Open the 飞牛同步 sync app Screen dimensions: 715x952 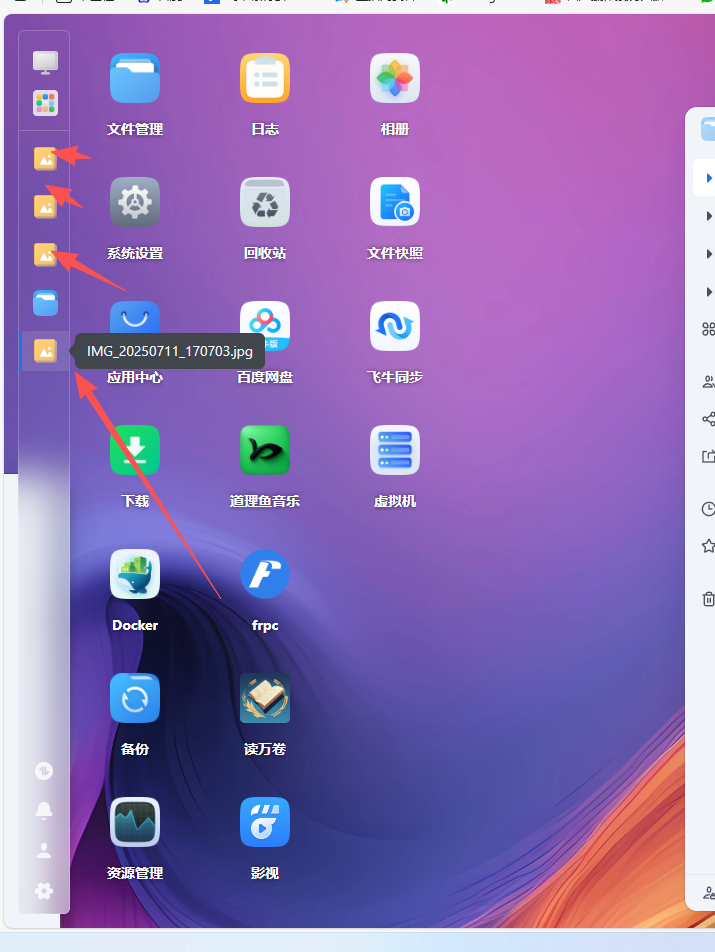pos(395,326)
